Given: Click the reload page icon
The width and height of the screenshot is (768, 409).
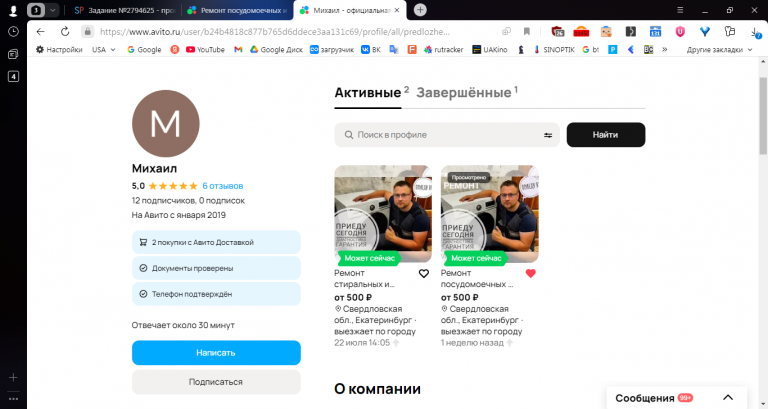Looking at the screenshot, I should click(x=65, y=31).
